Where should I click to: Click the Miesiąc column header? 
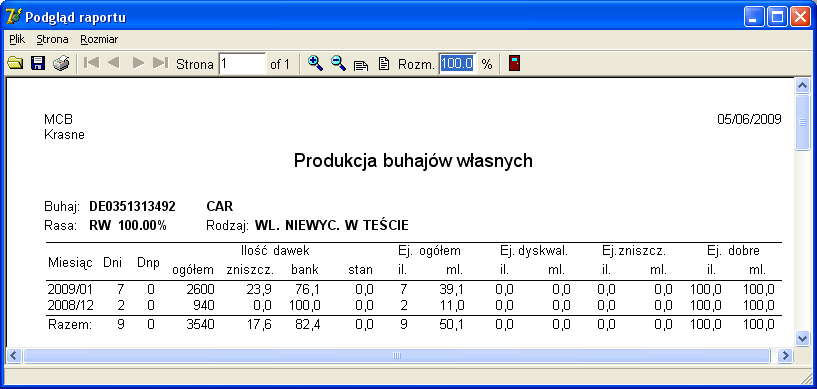pyautogui.click(x=70, y=263)
